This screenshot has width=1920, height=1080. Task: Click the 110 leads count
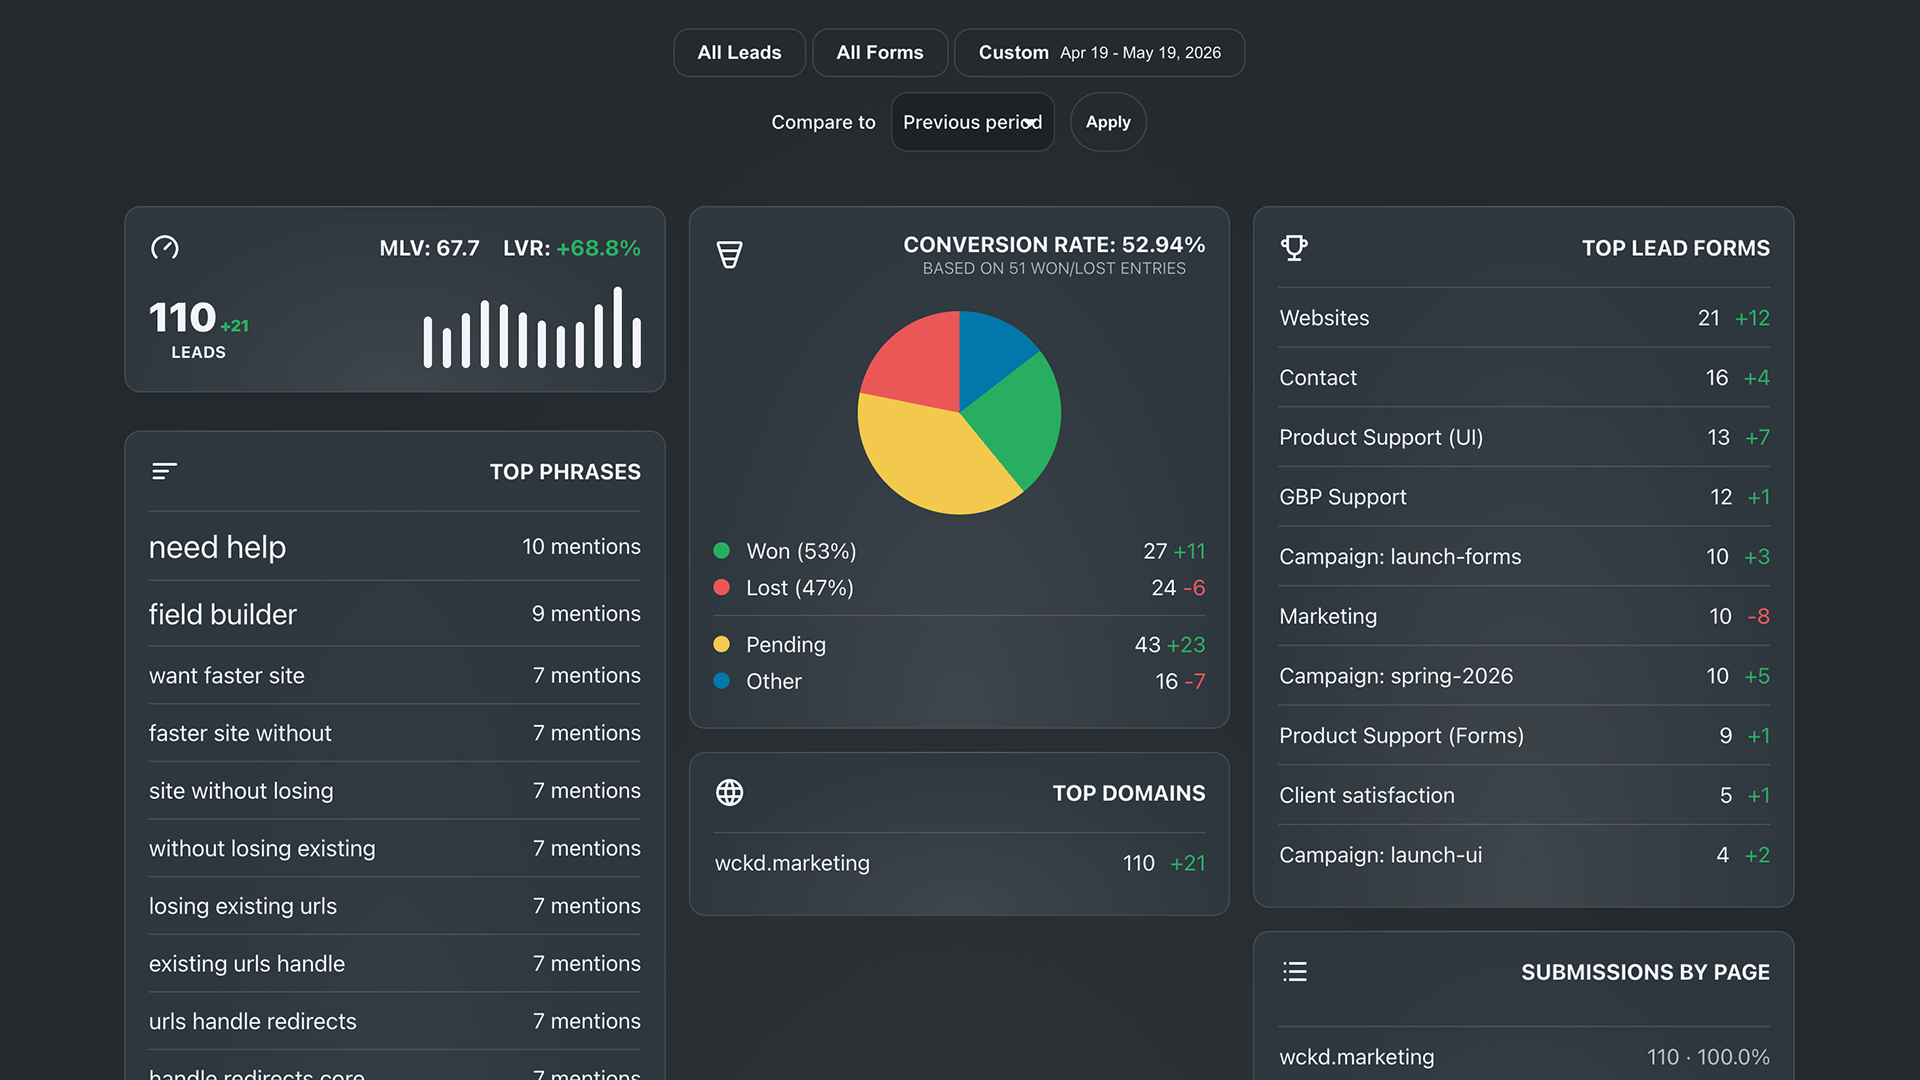click(x=182, y=318)
